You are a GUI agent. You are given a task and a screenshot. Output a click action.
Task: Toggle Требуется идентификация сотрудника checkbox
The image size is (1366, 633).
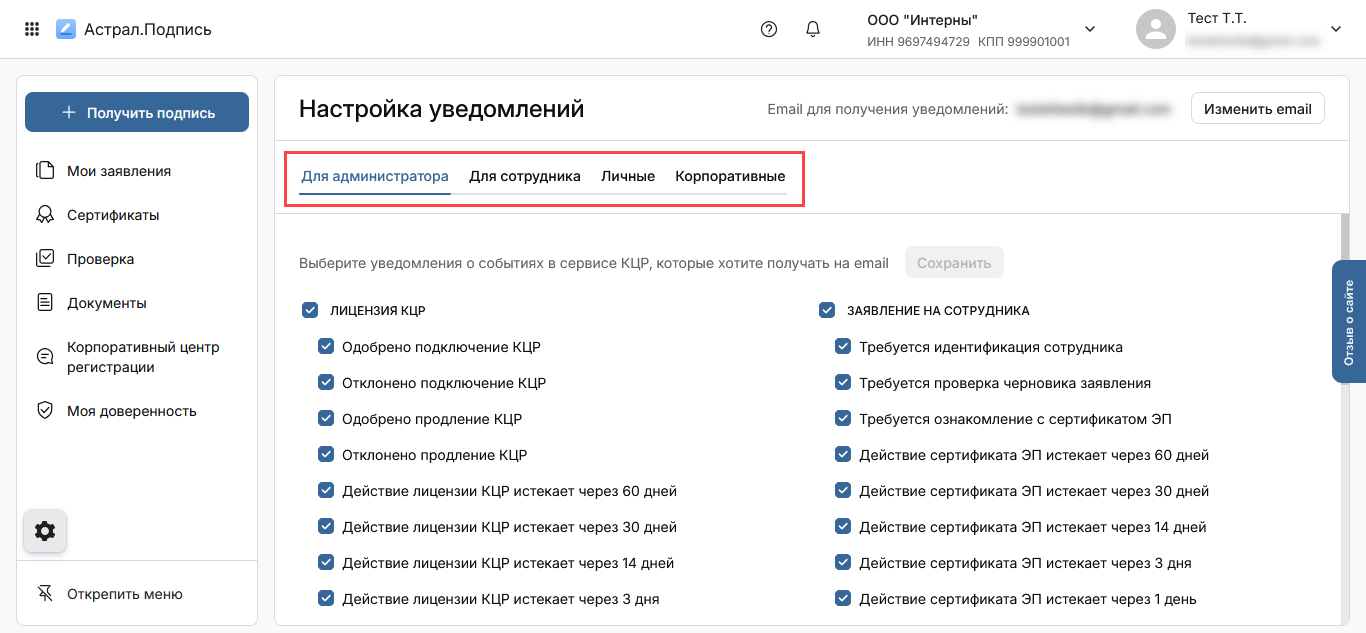(x=843, y=347)
